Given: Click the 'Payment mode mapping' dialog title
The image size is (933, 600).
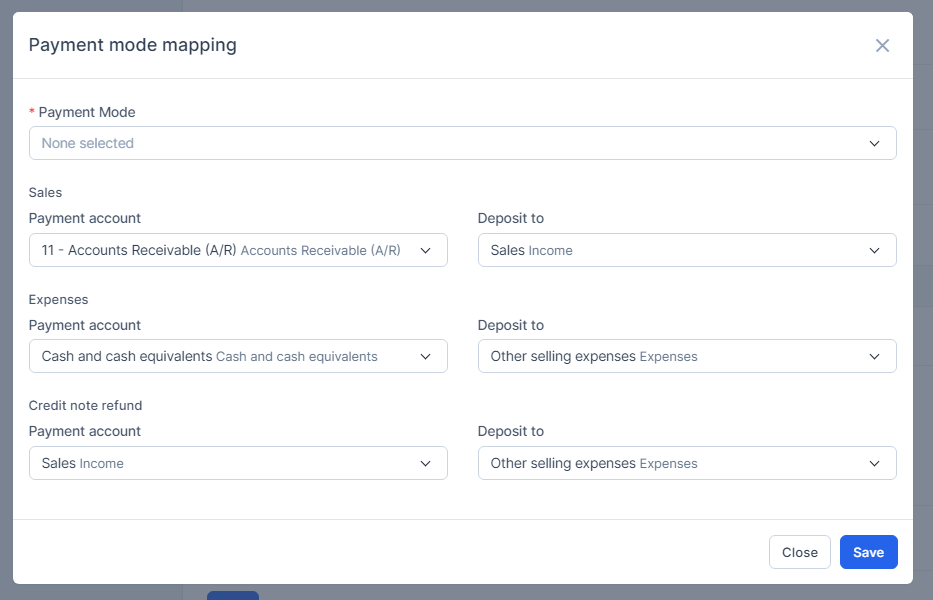Looking at the screenshot, I should [x=132, y=45].
